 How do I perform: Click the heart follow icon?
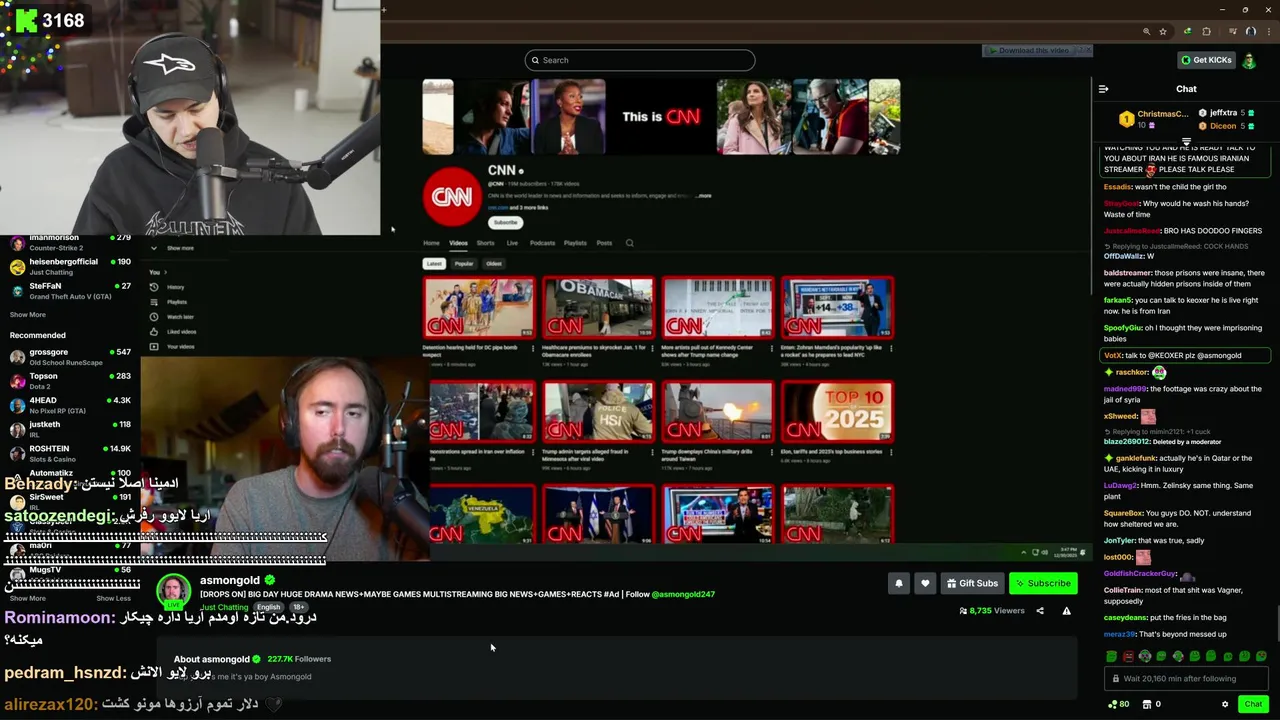coord(925,583)
